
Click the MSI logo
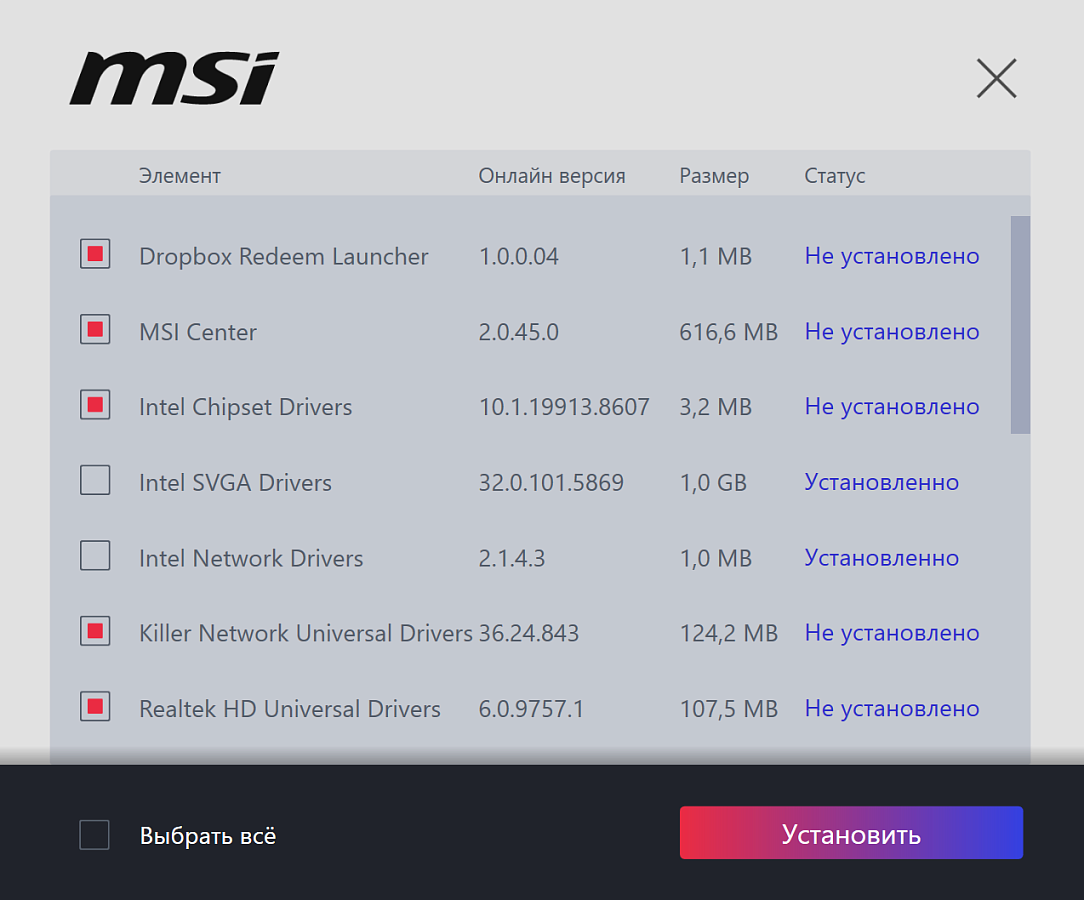pos(174,78)
